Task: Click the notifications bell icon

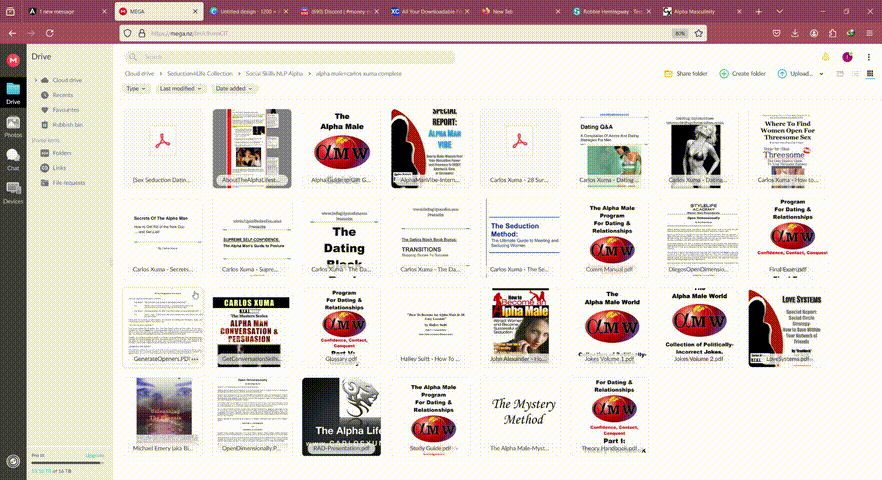Action: pyautogui.click(x=825, y=57)
